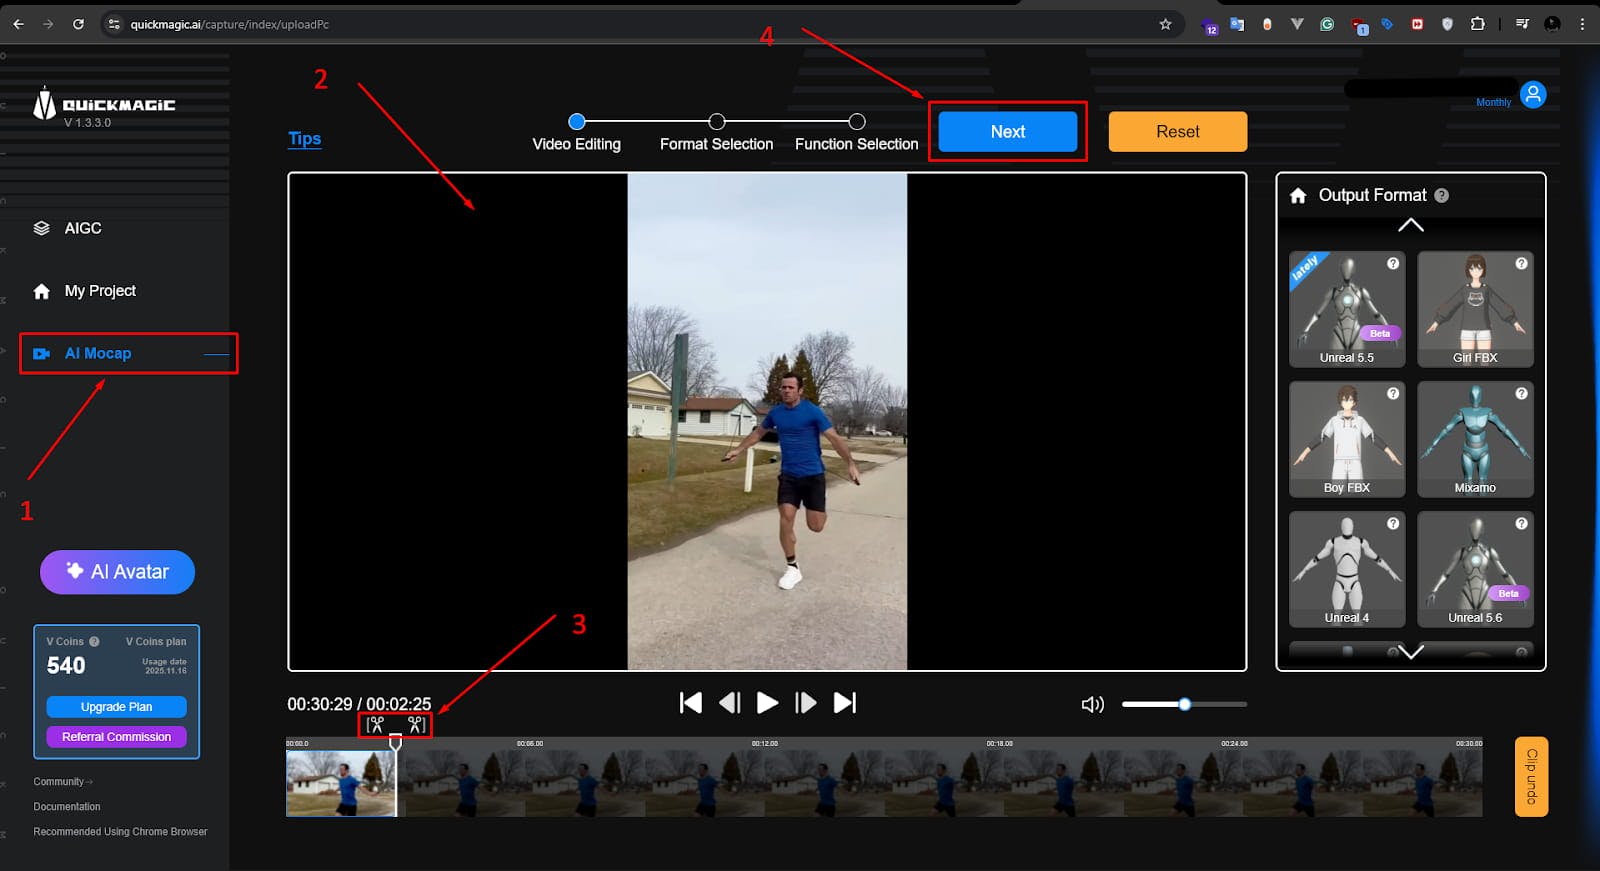The image size is (1600, 871).
Task: Click the Reset button
Action: click(x=1177, y=132)
